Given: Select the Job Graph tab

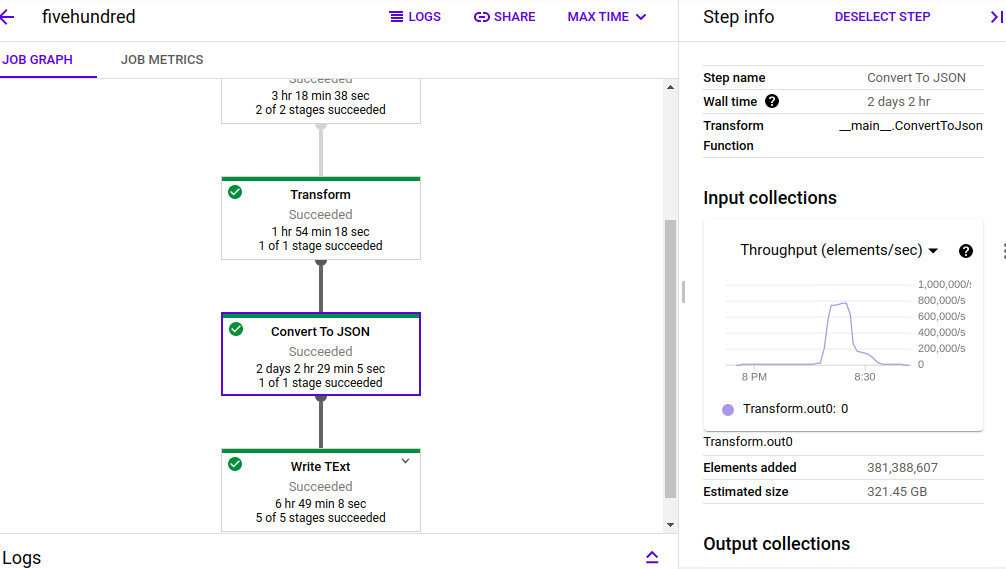Looking at the screenshot, I should coord(38,60).
